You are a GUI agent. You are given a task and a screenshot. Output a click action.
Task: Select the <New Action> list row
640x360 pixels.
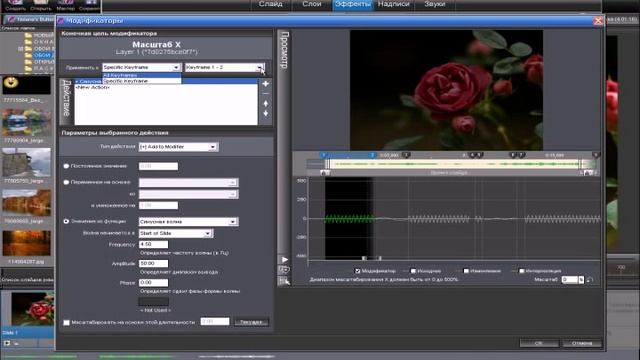tap(166, 87)
